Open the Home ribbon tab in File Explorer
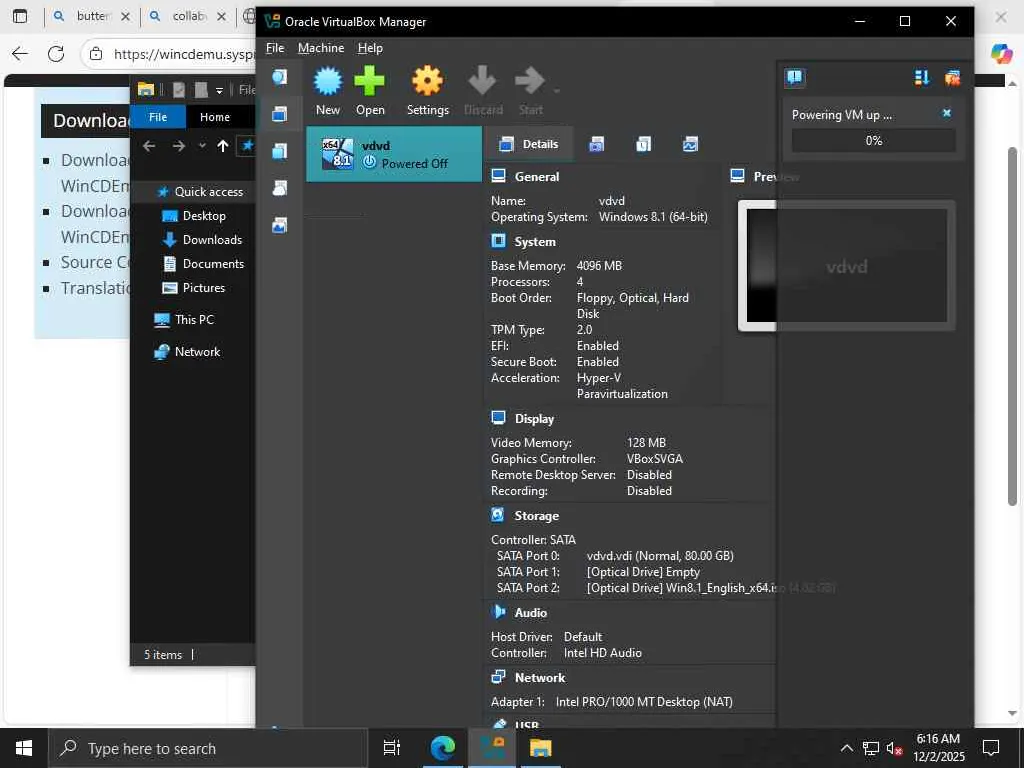This screenshot has width=1024, height=768. pos(214,117)
